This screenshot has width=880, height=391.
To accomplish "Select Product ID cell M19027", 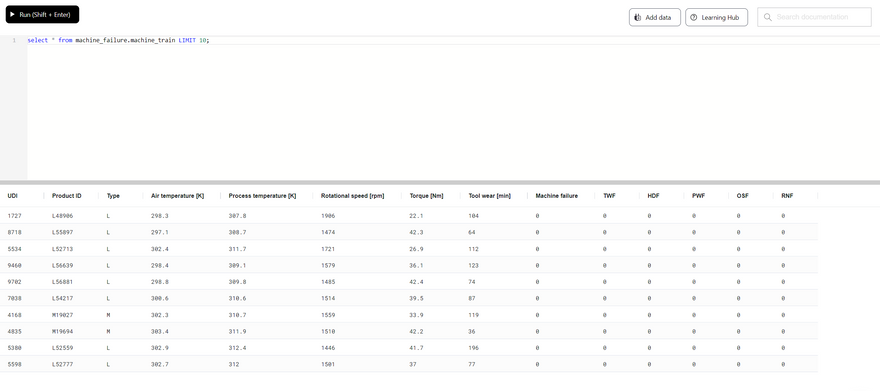I will click(x=62, y=315).
